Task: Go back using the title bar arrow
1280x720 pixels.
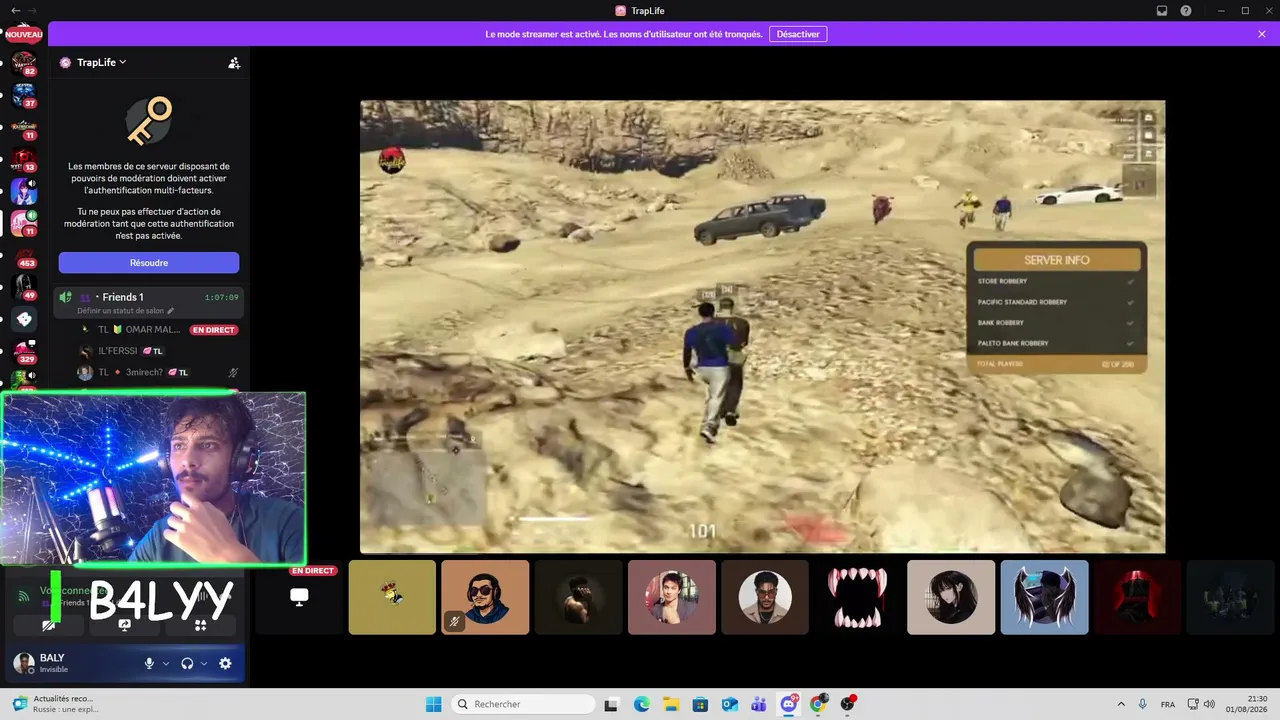Action: click(x=15, y=11)
